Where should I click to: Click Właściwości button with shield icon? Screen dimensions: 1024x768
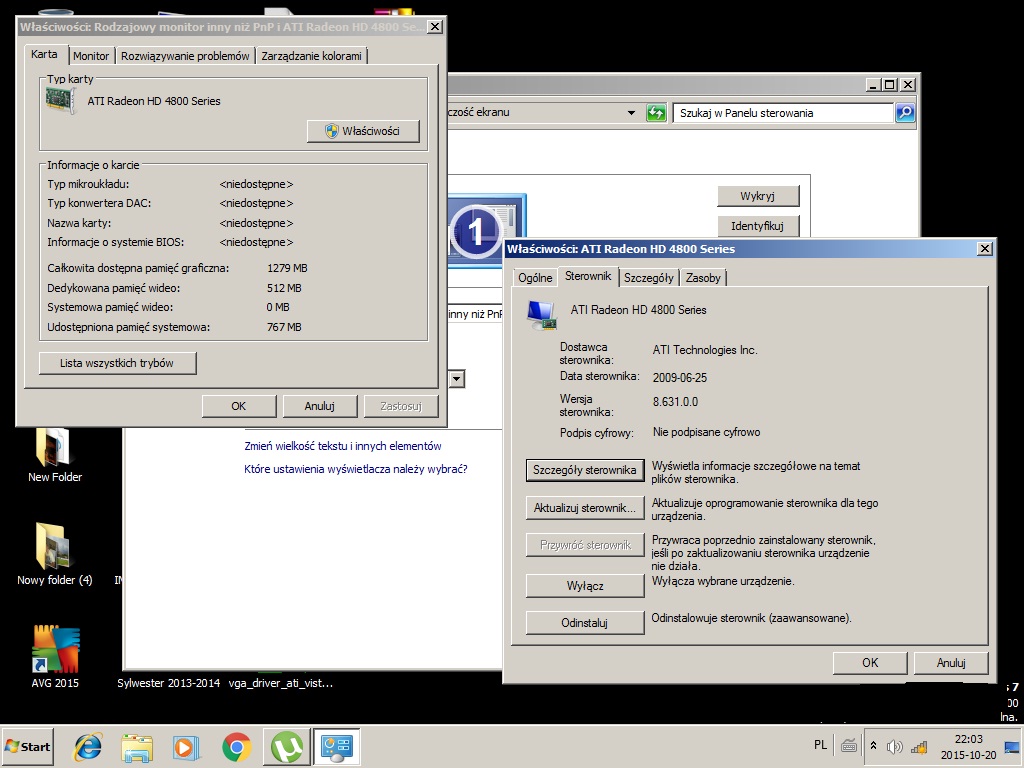point(363,131)
